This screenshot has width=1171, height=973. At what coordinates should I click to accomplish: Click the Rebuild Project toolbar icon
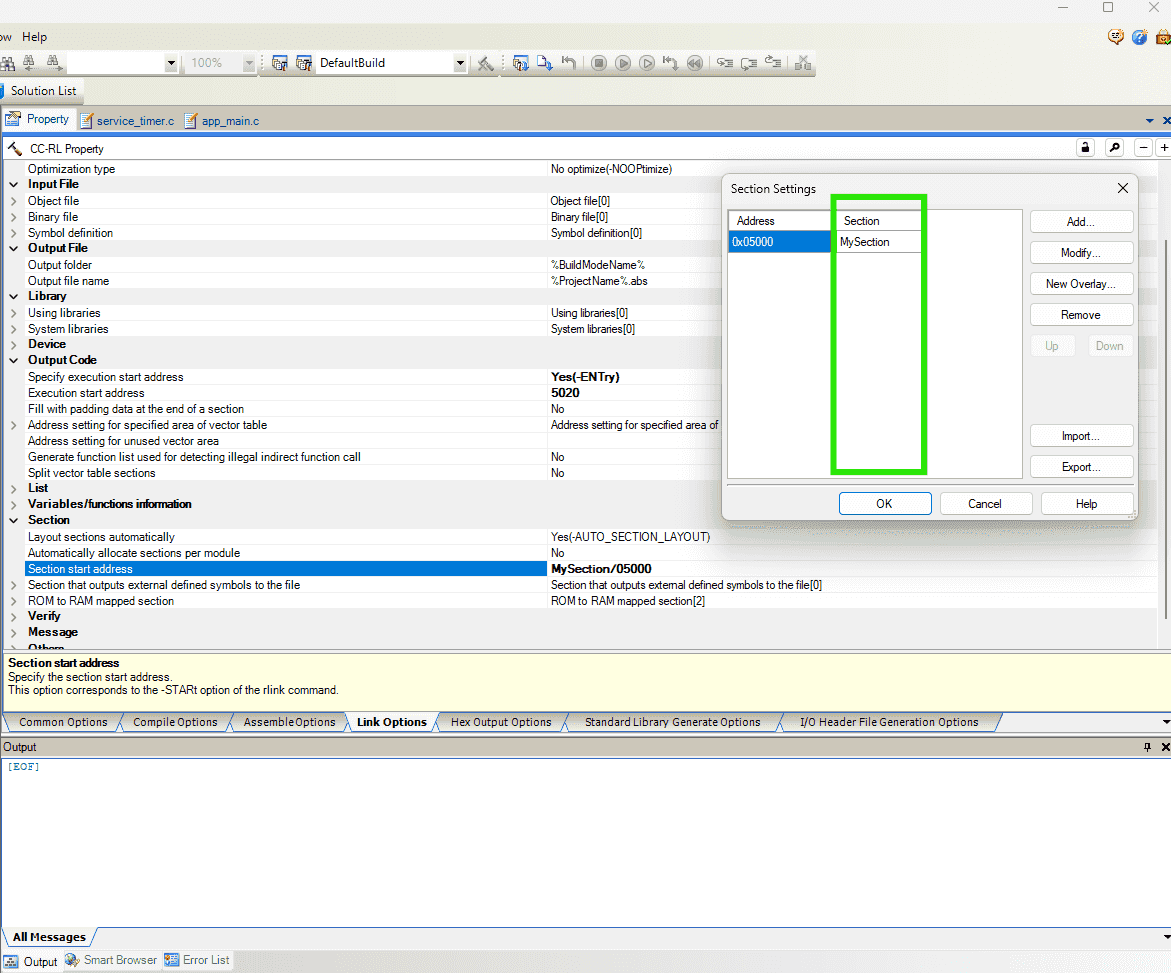[x=303, y=63]
